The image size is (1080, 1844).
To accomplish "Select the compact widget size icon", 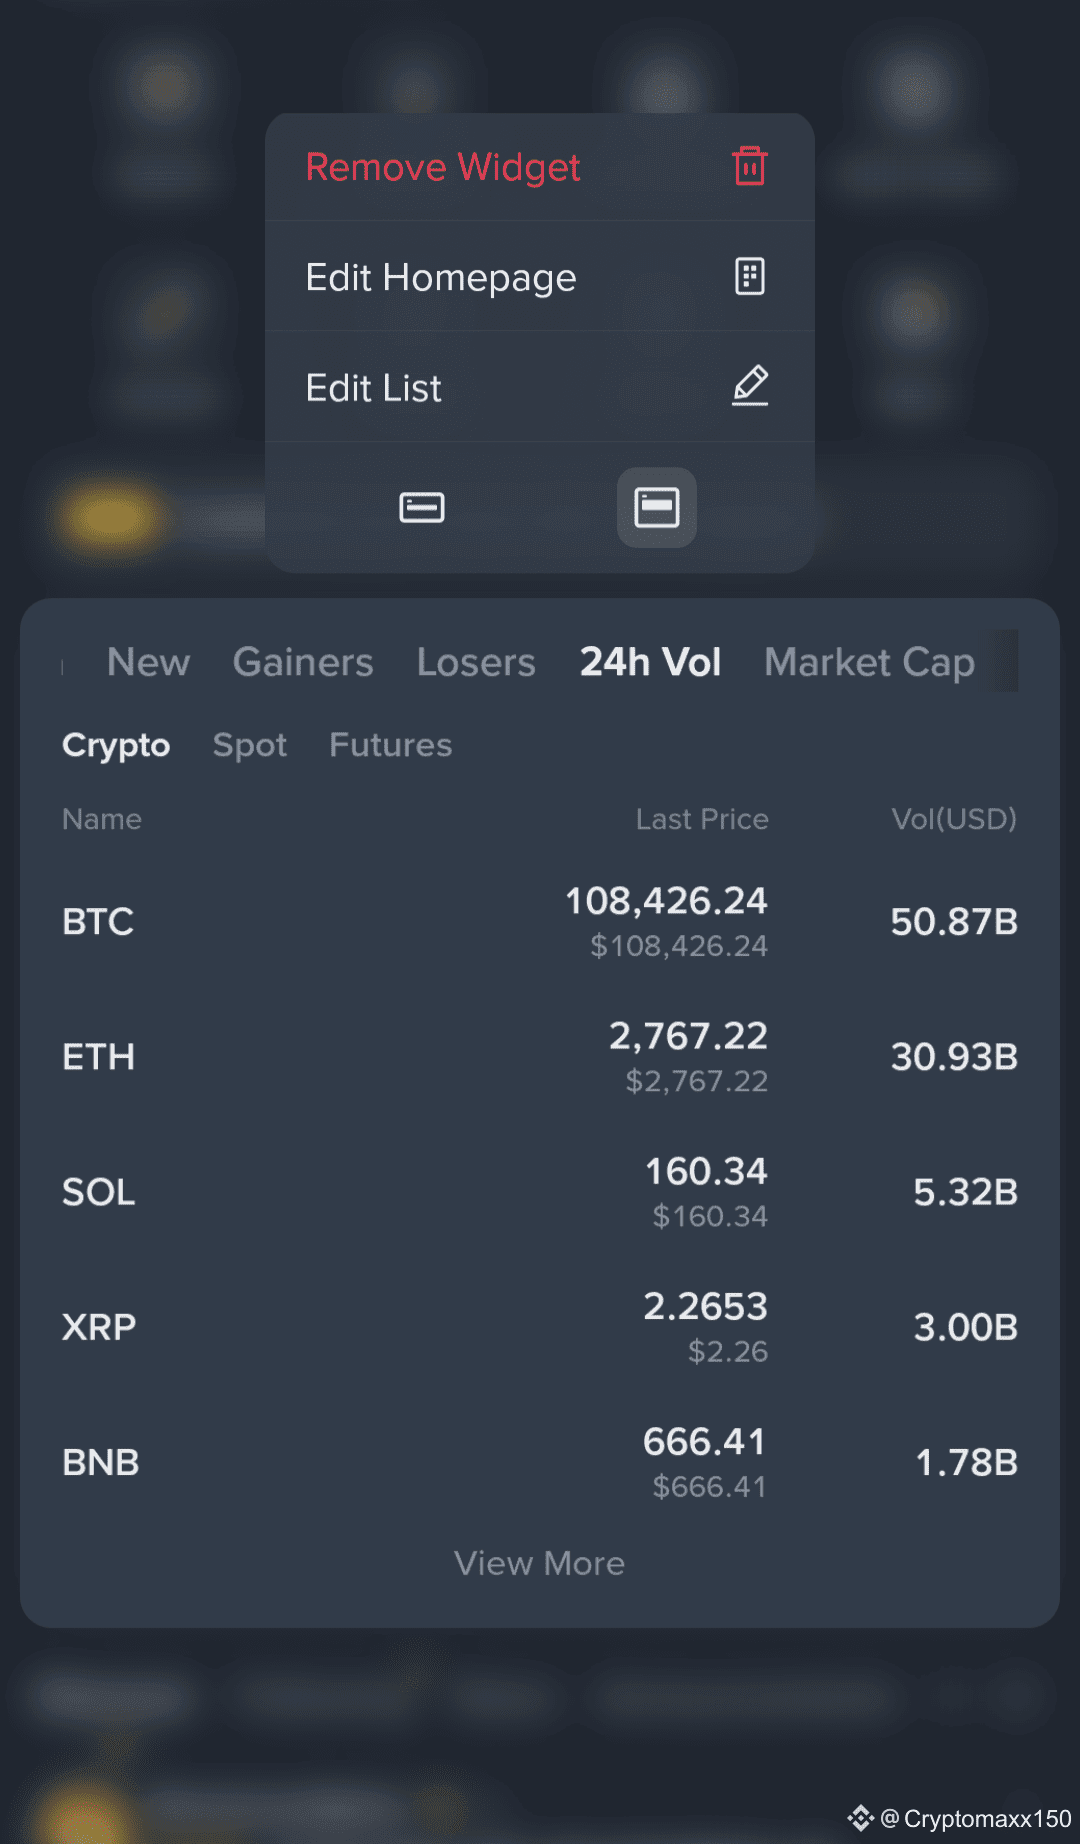I will 422,507.
